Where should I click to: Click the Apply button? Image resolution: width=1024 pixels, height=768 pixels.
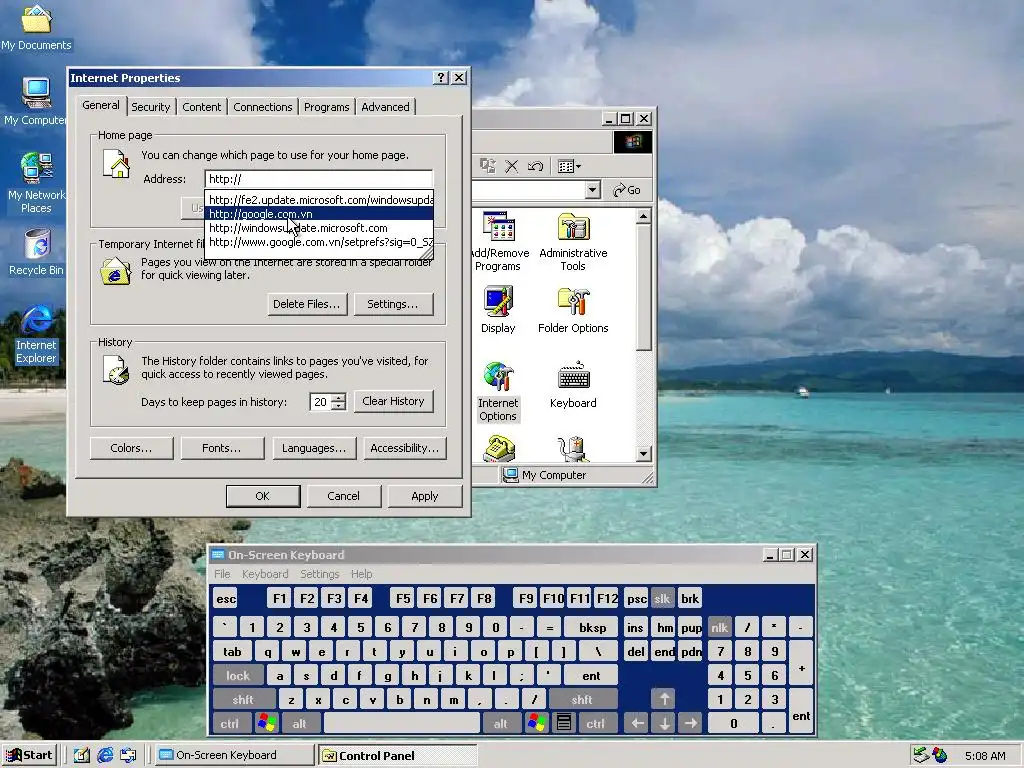click(x=424, y=496)
